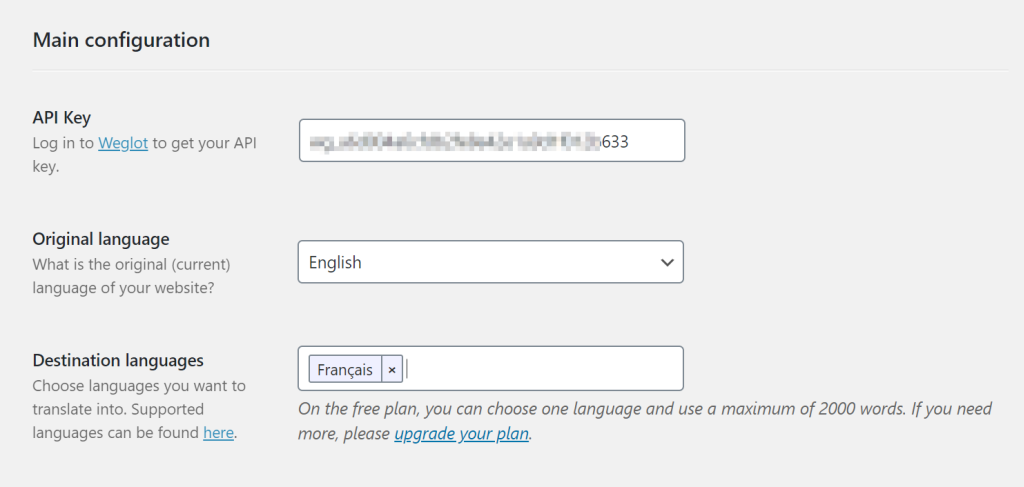Click the blurred portion of API key
Viewport: 1024px width, 487px height.
pyautogui.click(x=455, y=142)
